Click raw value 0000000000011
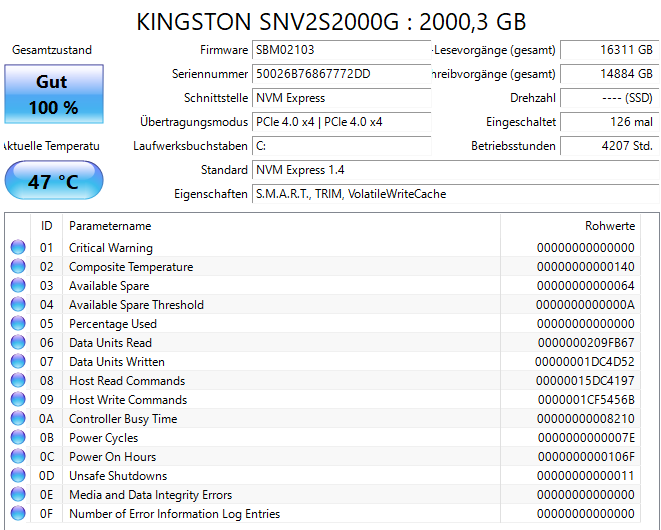This screenshot has width=661, height=530. pyautogui.click(x=586, y=476)
